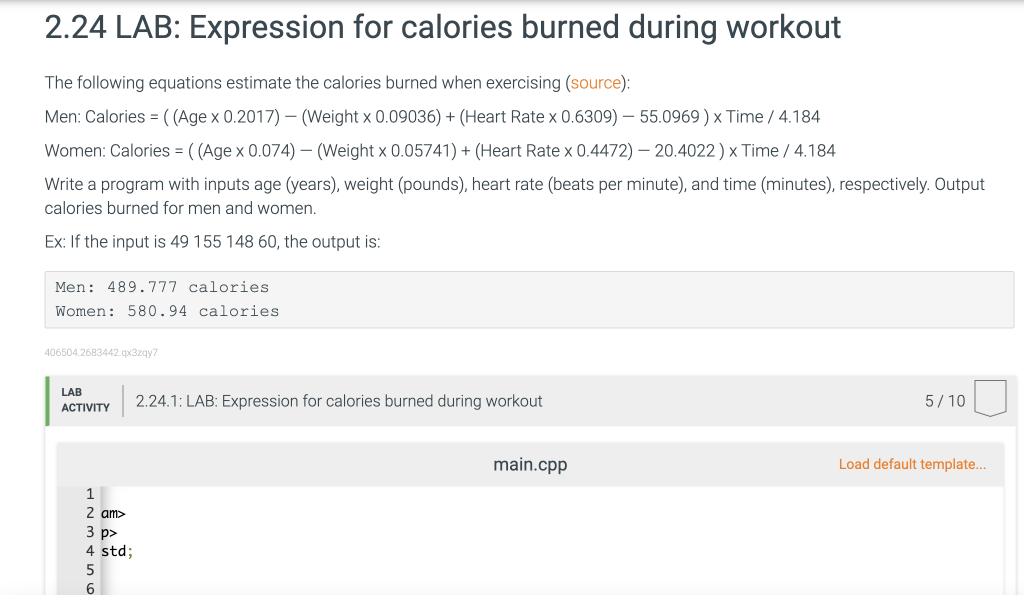Viewport: 1024px width, 595px height.
Task: Select line number 4 in the editor
Action: (90, 550)
